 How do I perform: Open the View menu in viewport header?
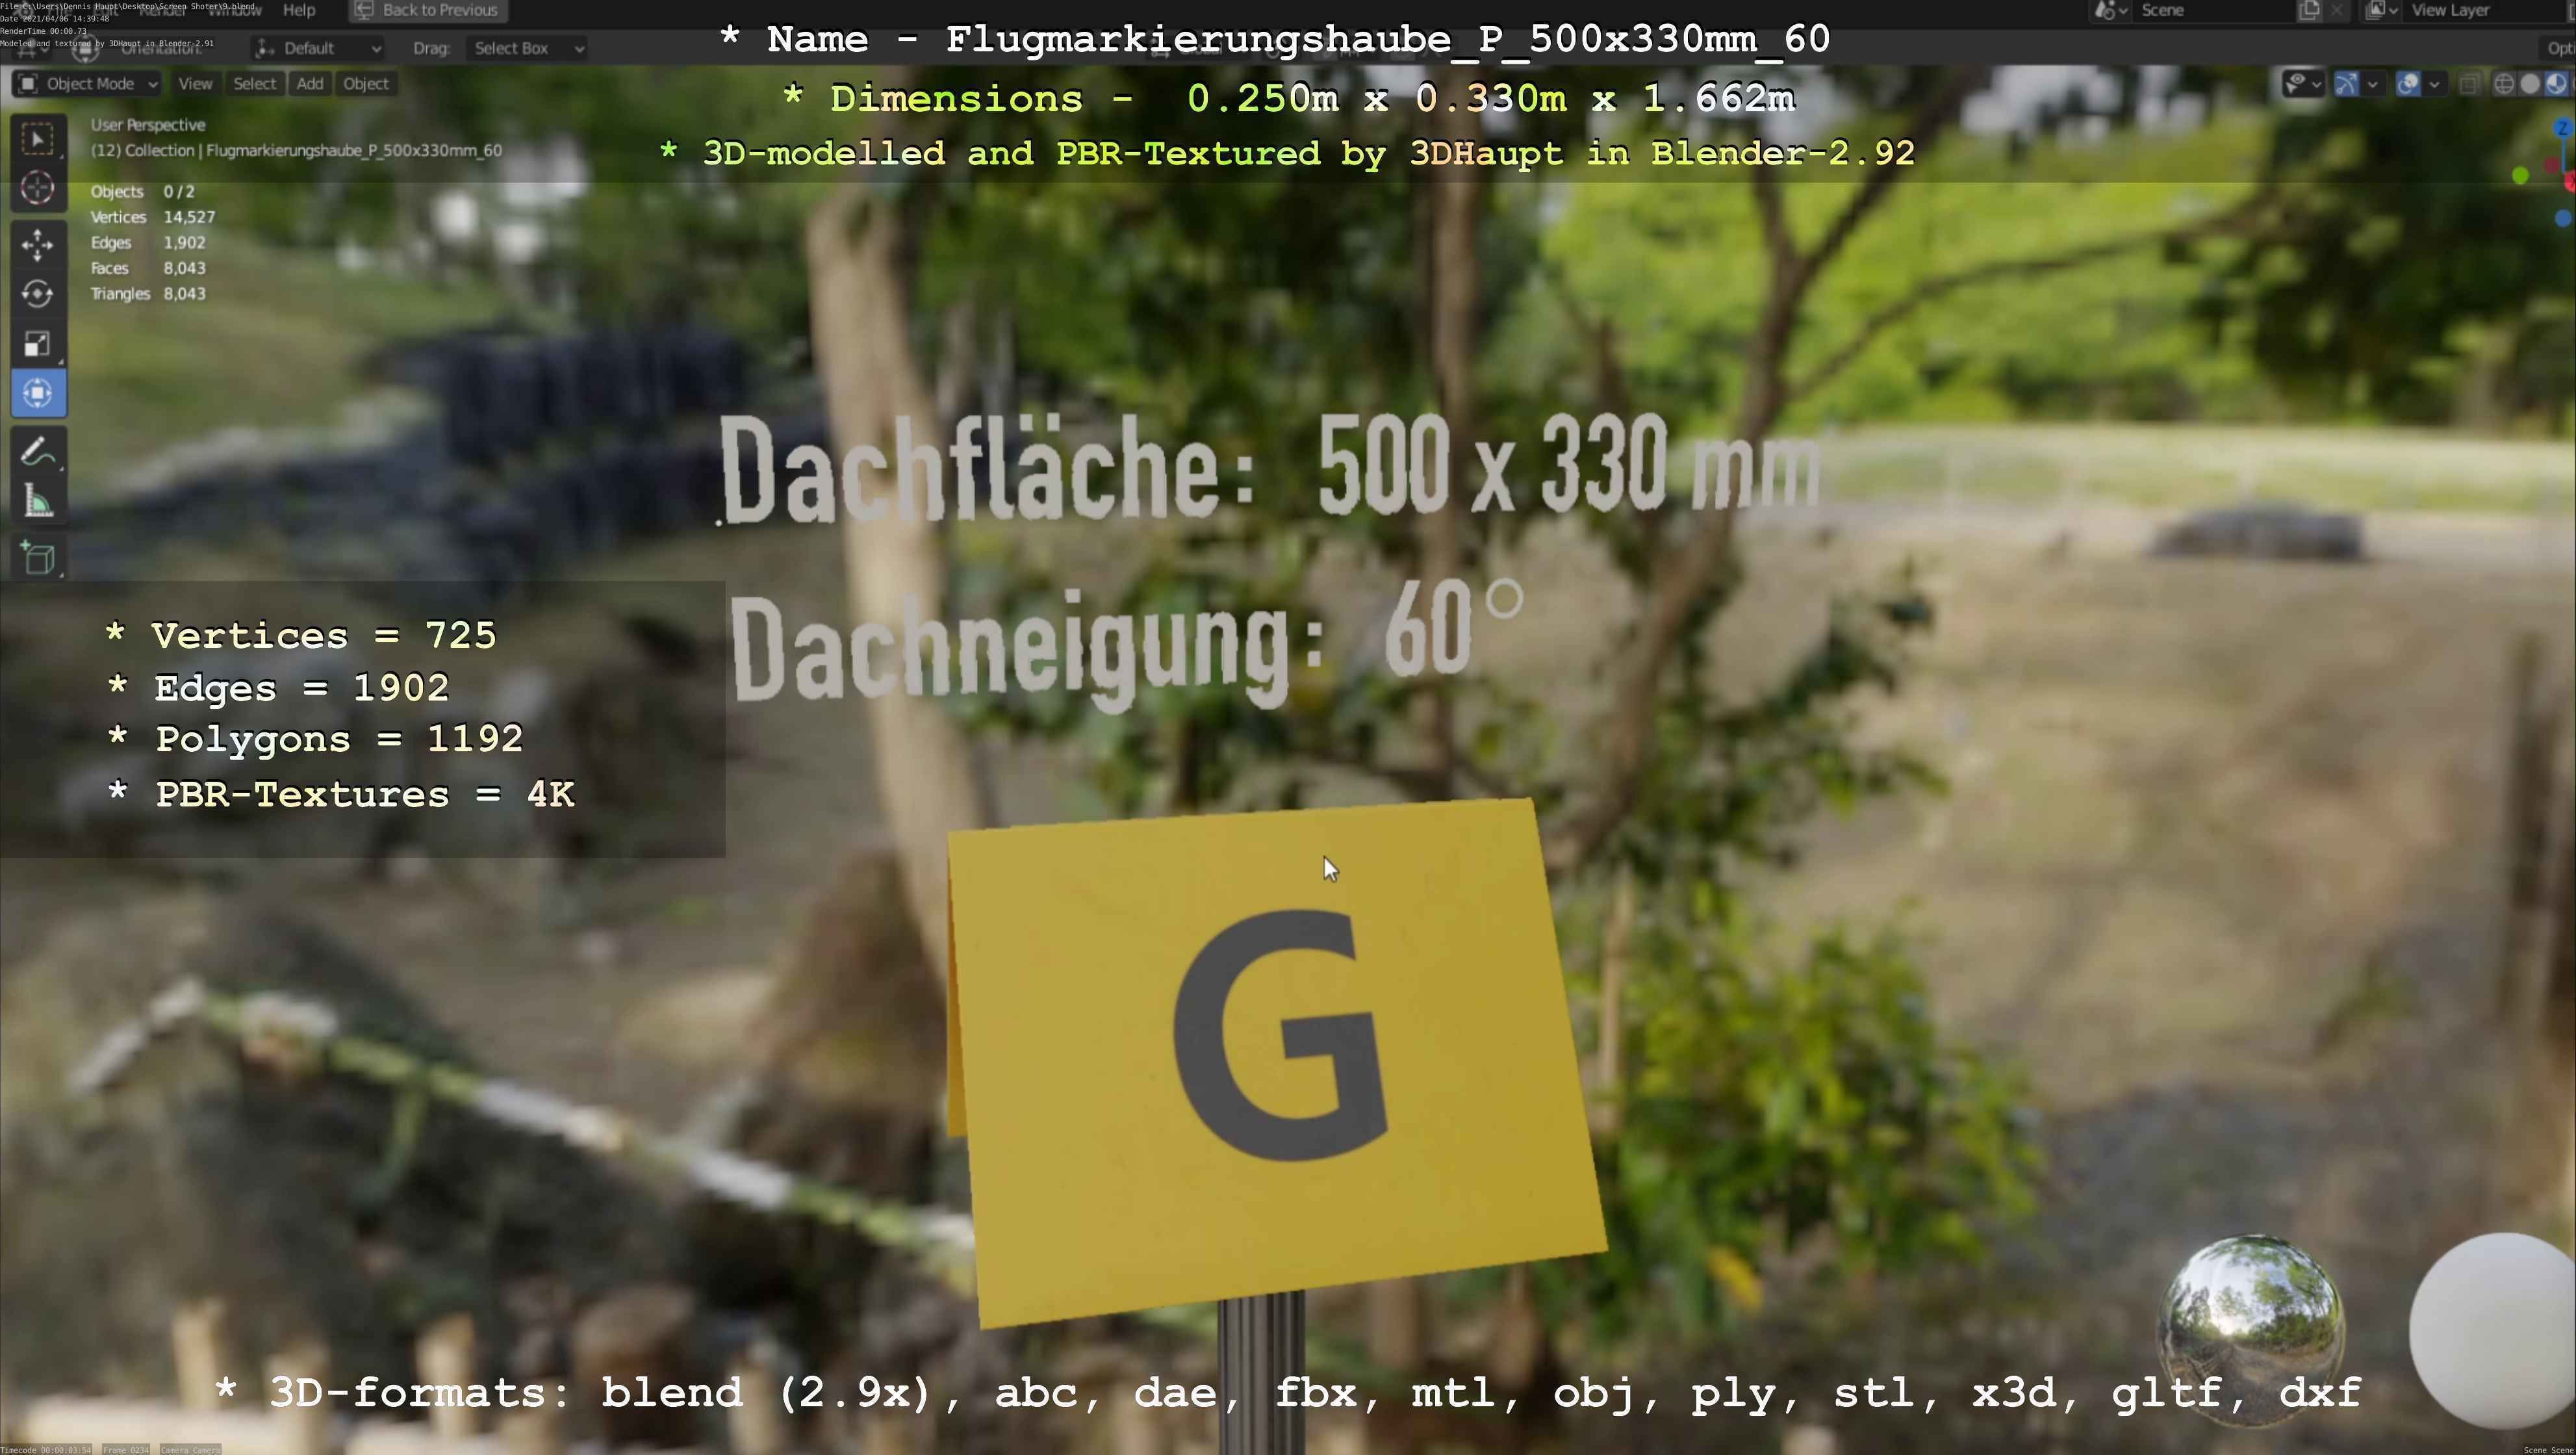195,84
